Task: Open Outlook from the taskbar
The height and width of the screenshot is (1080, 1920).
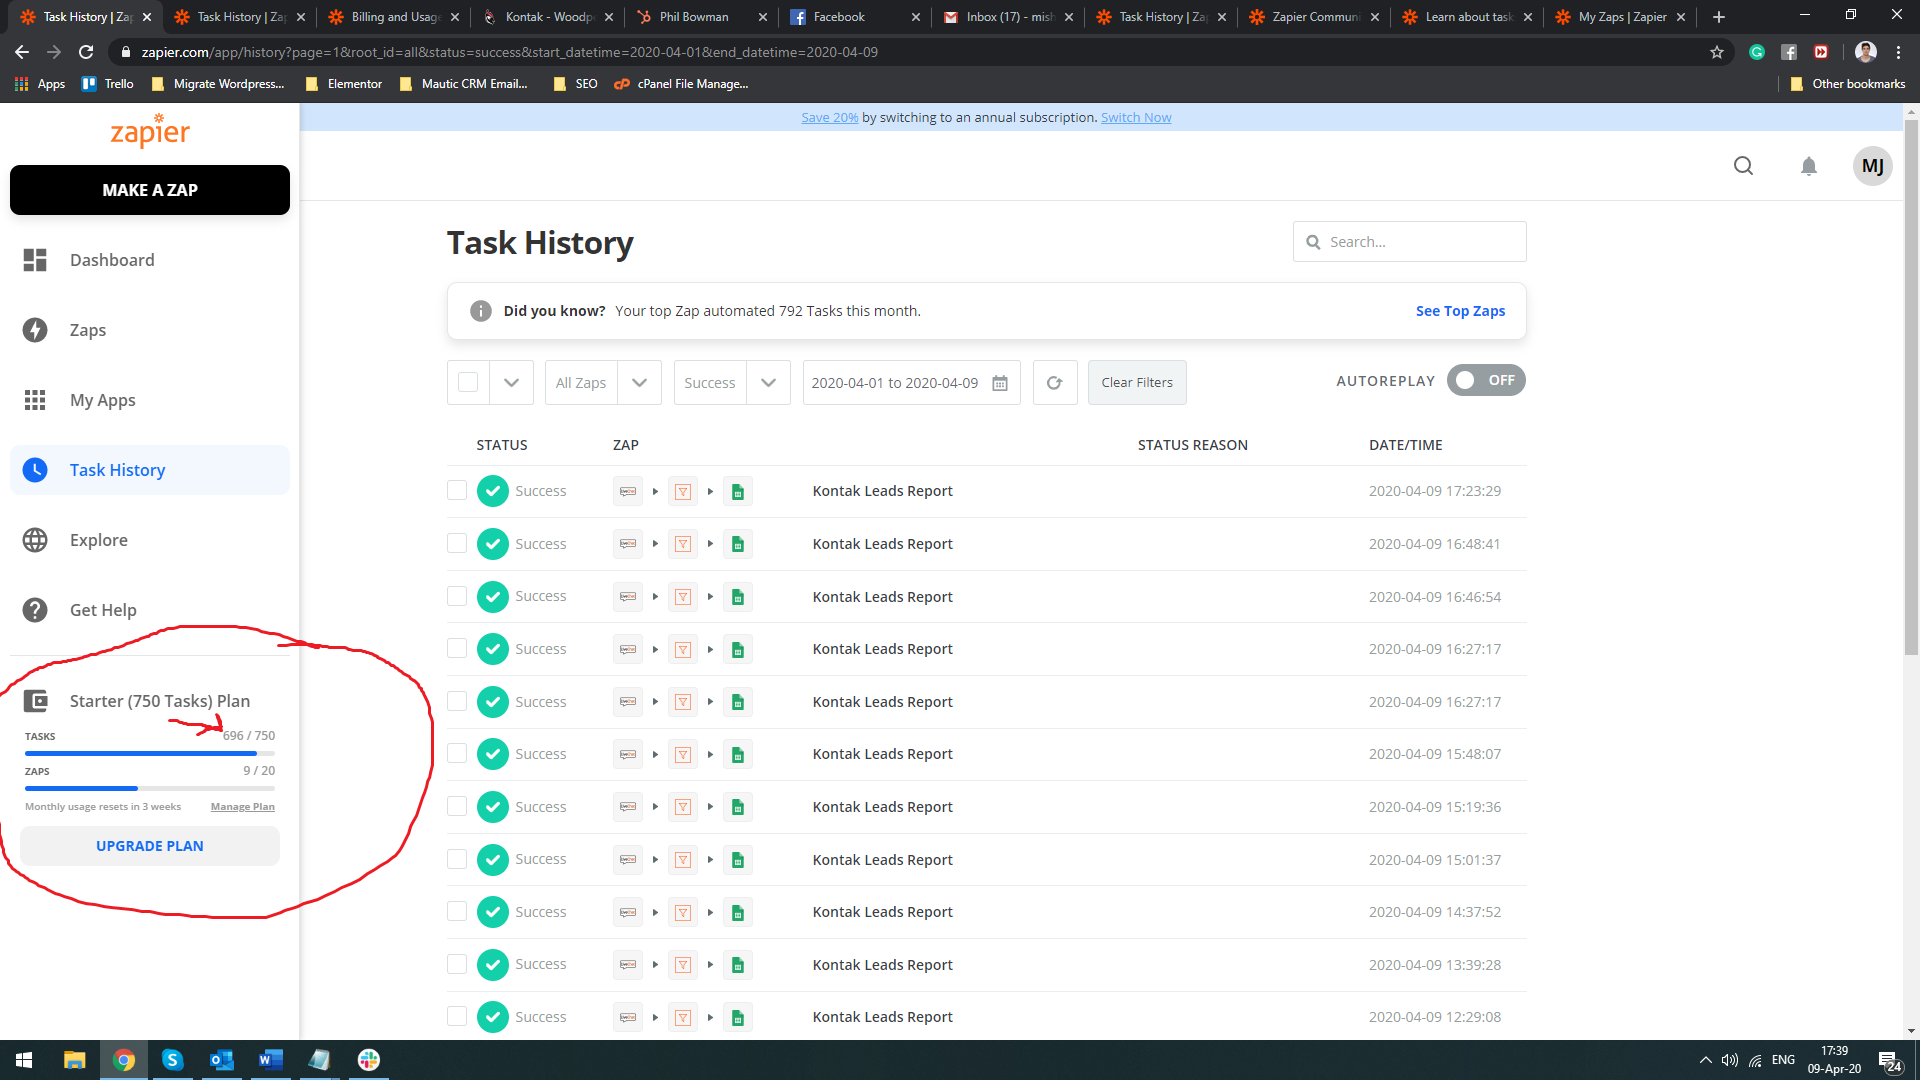Action: coord(221,1060)
